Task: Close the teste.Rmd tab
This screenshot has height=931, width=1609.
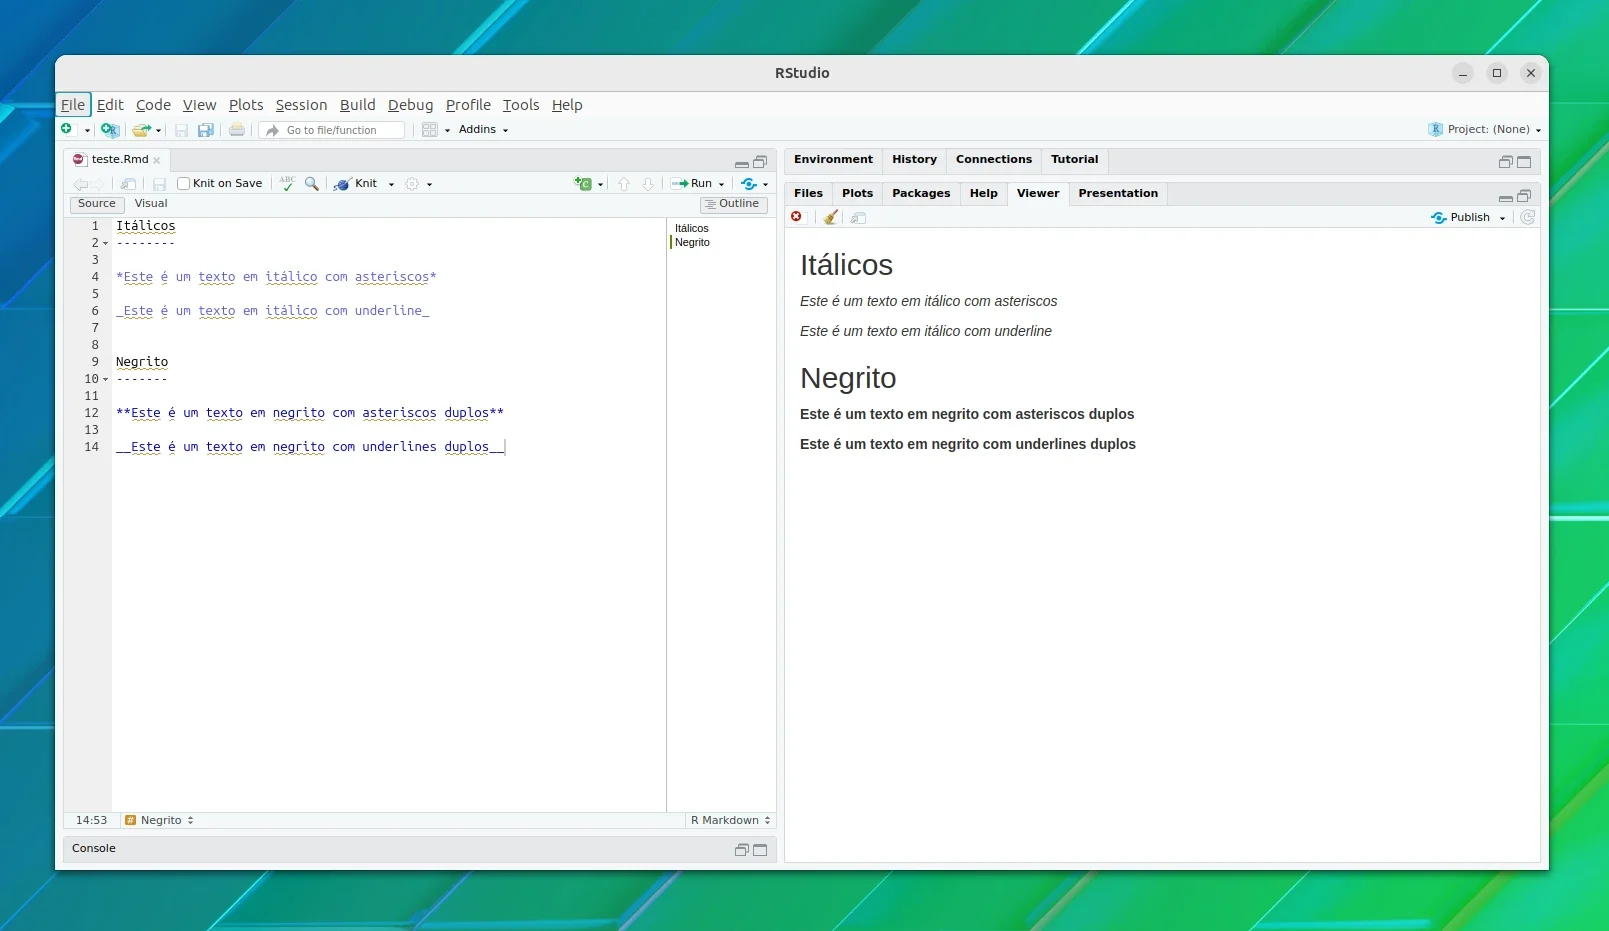Action: point(157,161)
